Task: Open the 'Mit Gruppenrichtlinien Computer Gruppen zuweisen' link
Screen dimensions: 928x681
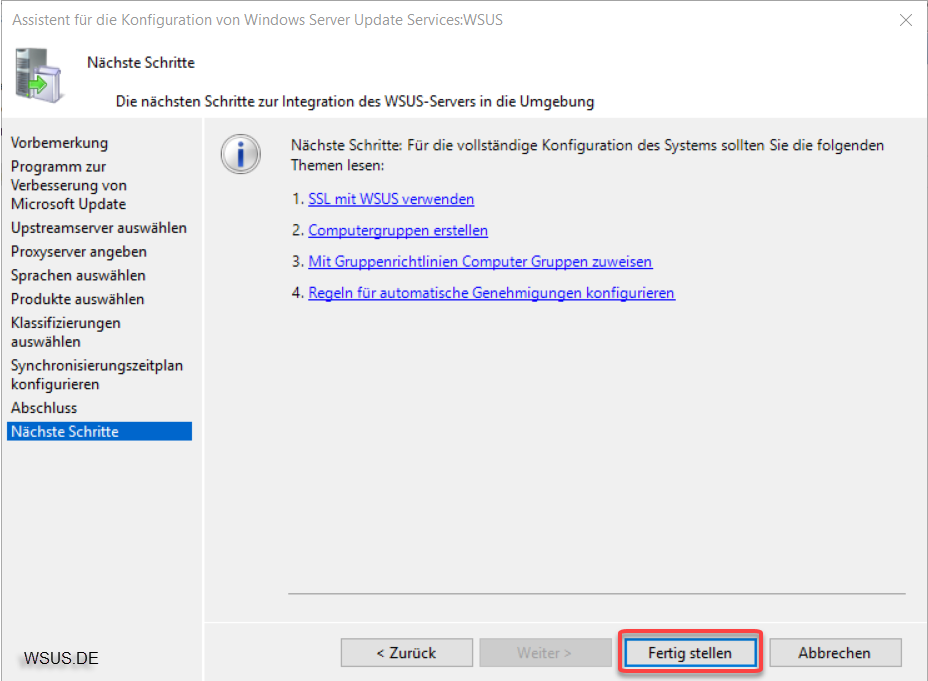Action: point(480,262)
